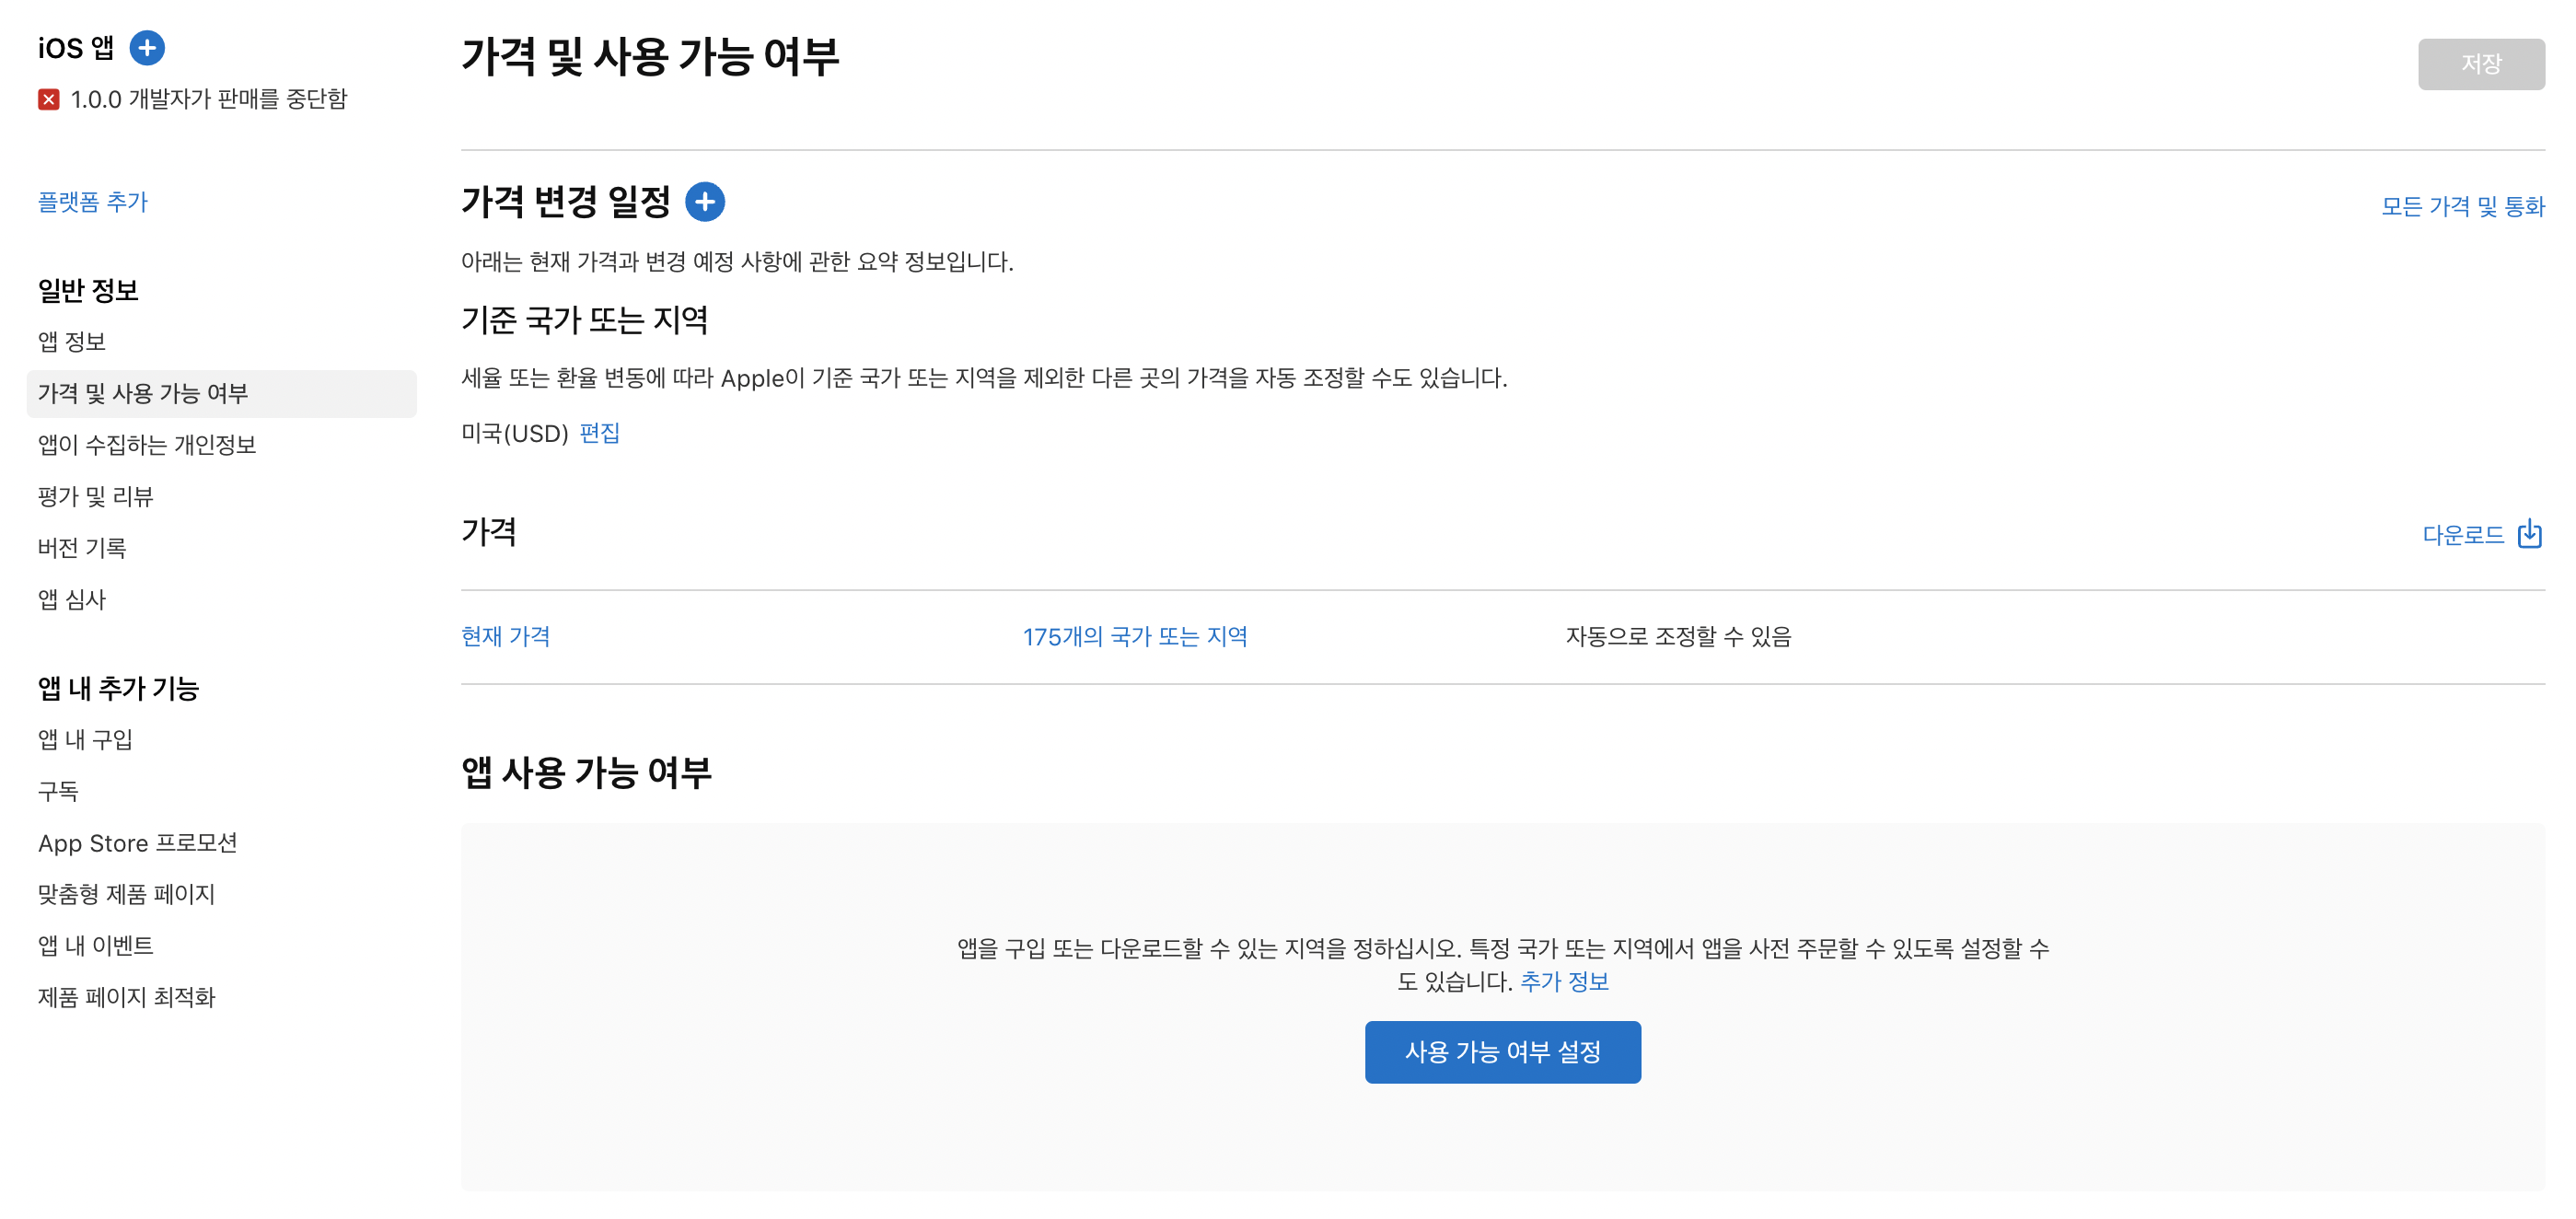The width and height of the screenshot is (2576, 1219).
Task: Go to 구독 in the sidebar
Action: point(58,791)
